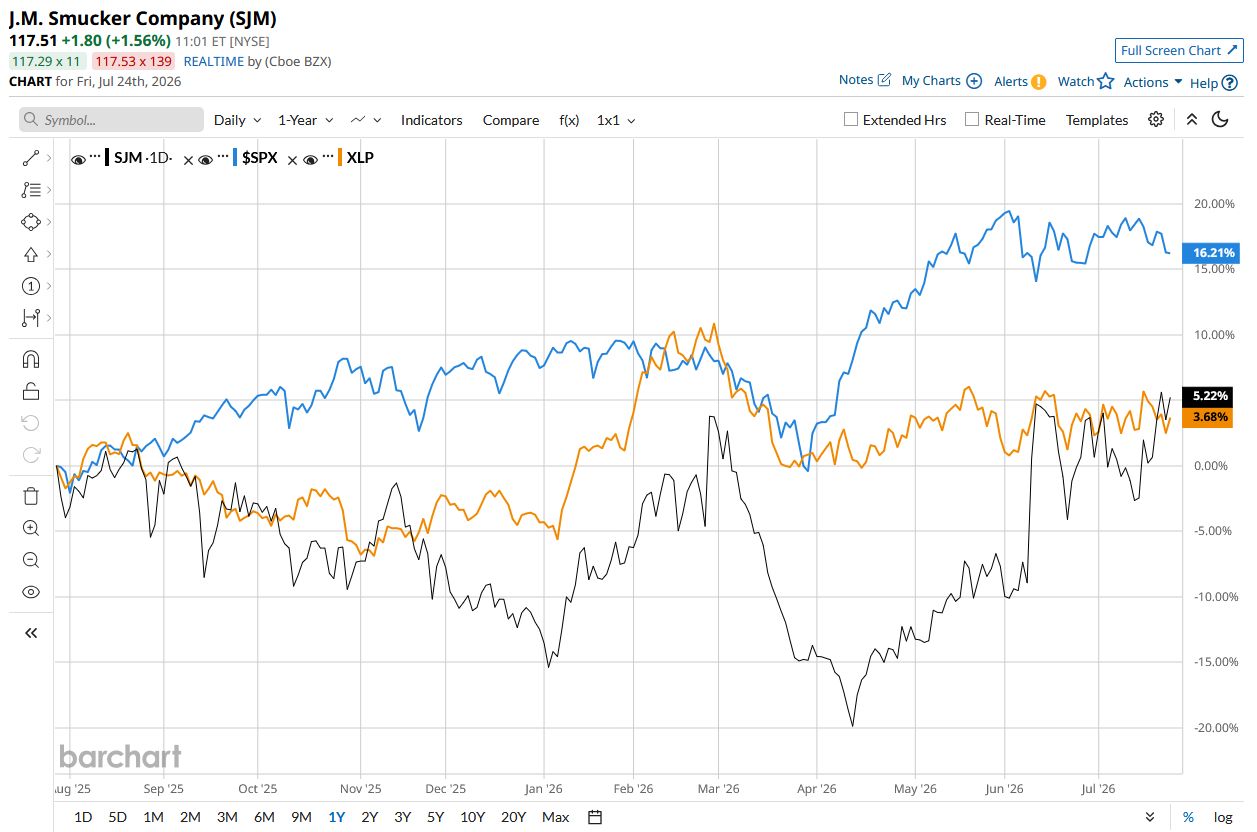The height and width of the screenshot is (832, 1257).
Task: Expand the numbered label tool submenu arrow
Action: coord(48,286)
